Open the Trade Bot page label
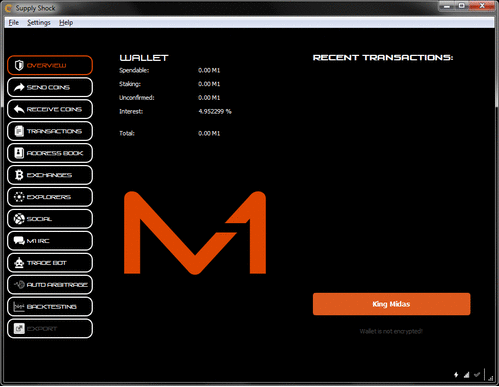Viewport: 499px width, 387px height. point(47,263)
